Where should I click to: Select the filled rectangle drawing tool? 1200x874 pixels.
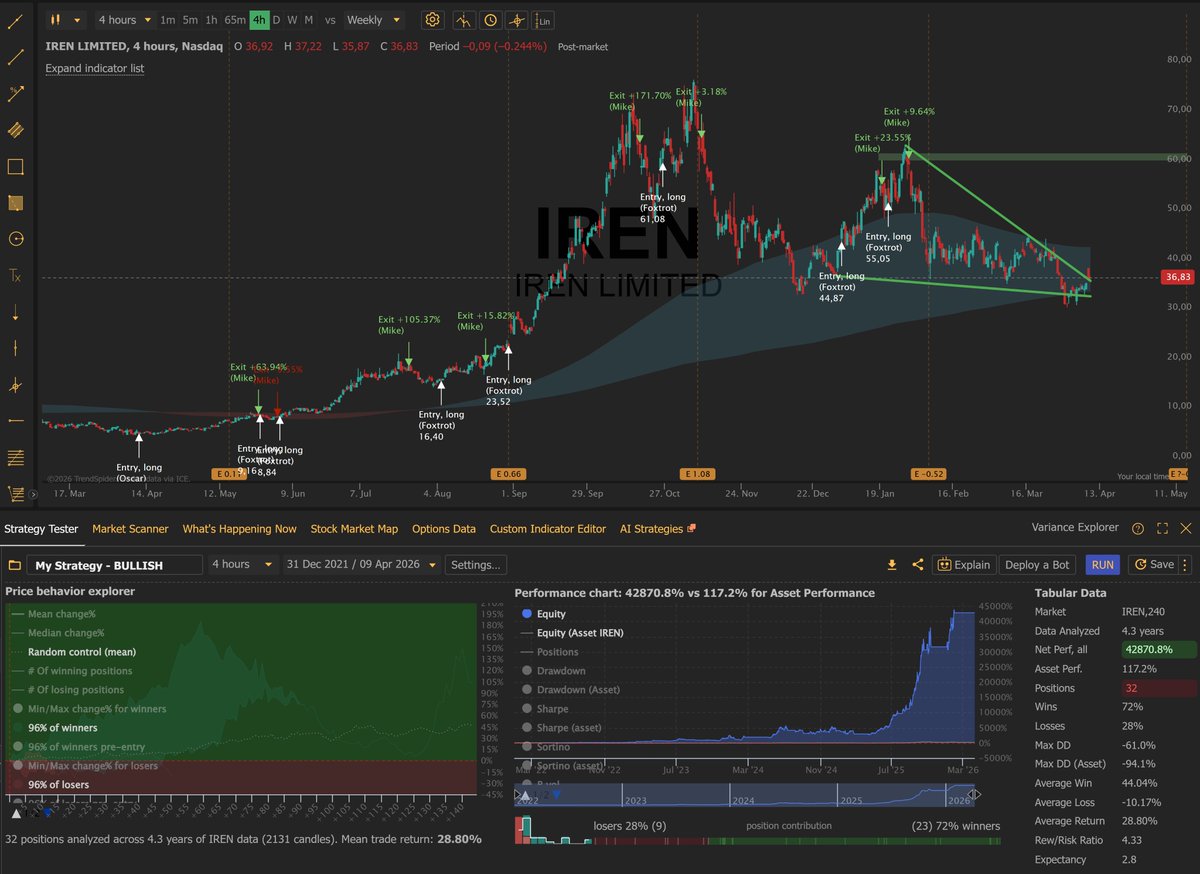pos(15,203)
